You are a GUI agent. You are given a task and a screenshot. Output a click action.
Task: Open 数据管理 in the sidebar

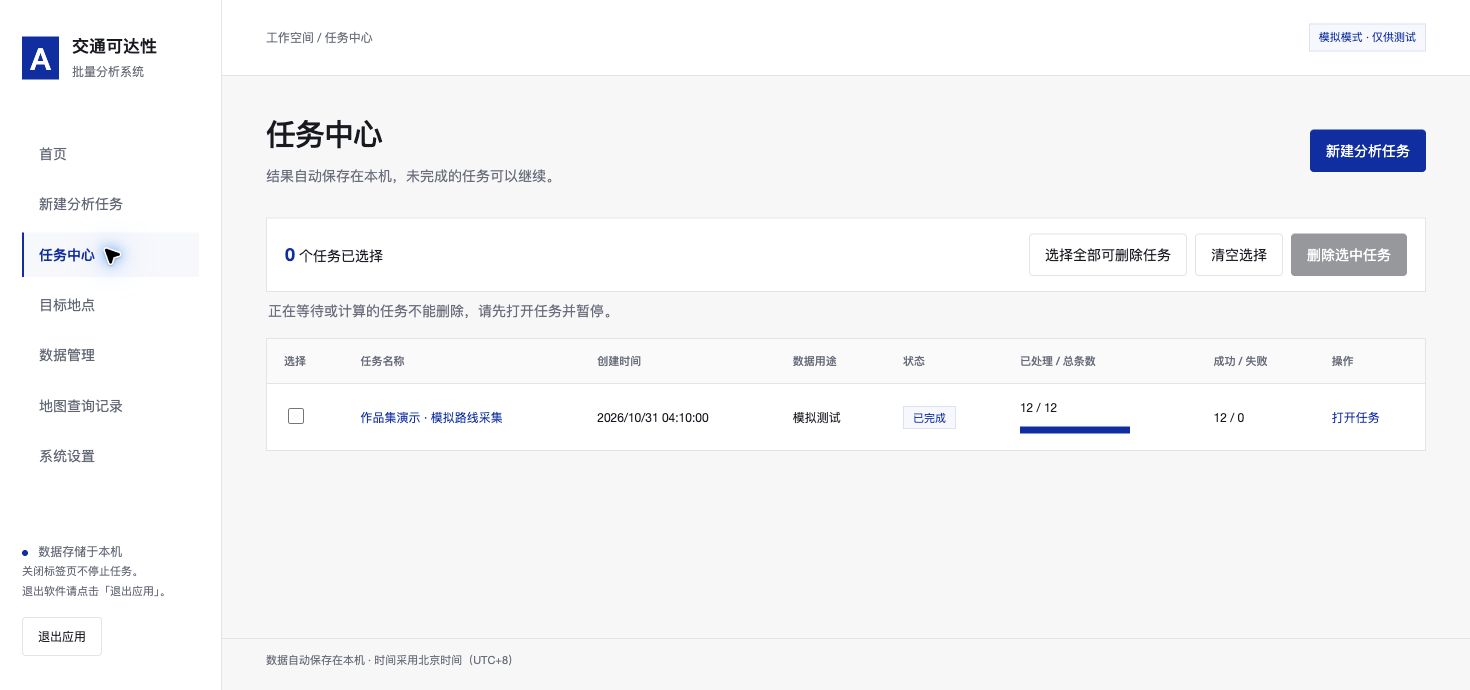coord(110,355)
